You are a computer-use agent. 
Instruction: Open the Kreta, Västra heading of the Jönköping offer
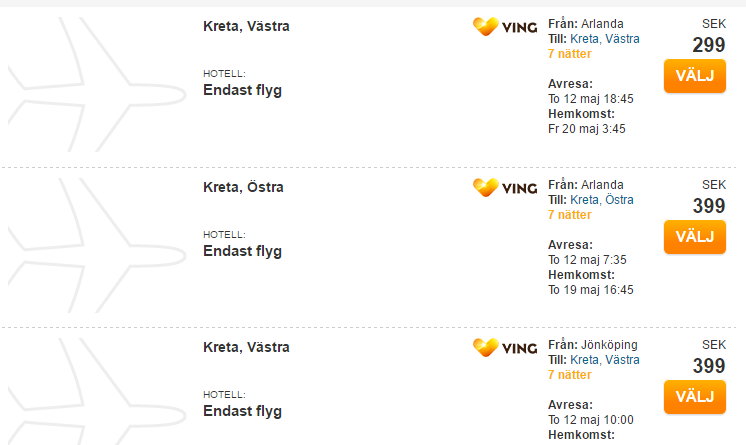click(x=246, y=347)
